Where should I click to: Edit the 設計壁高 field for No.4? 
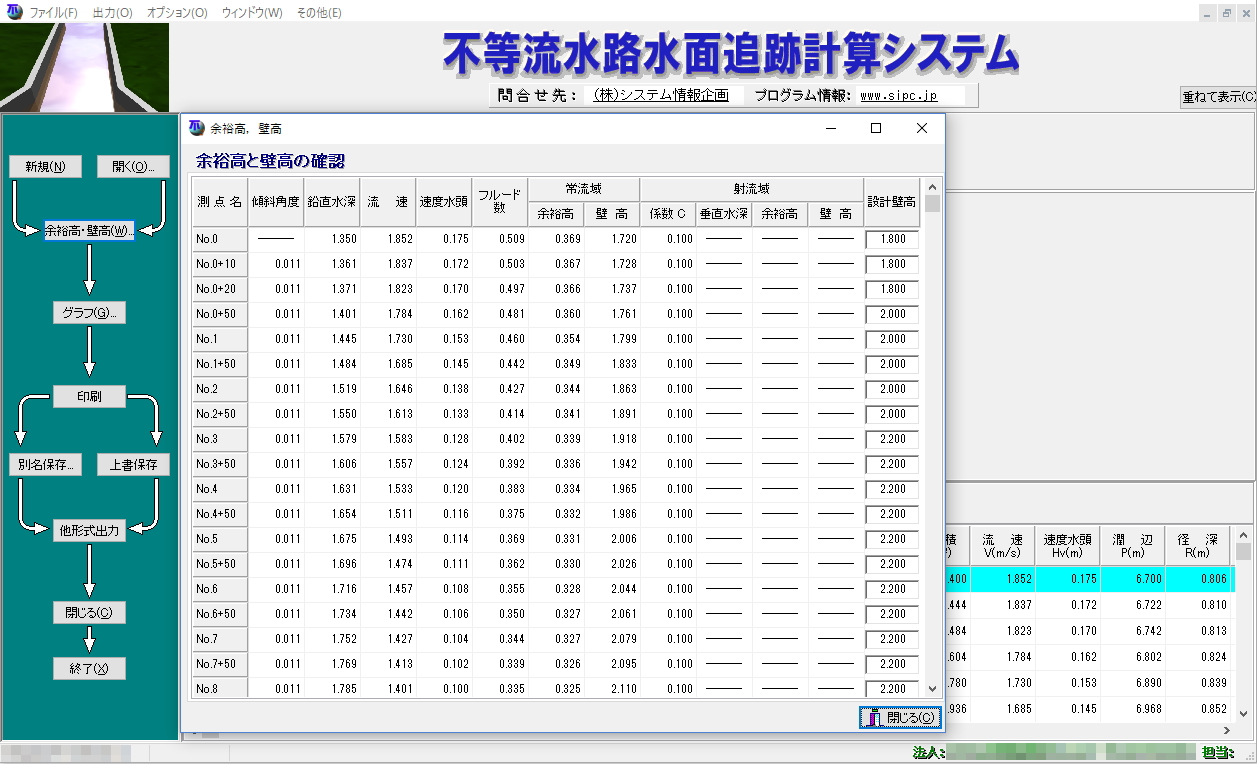[893, 489]
